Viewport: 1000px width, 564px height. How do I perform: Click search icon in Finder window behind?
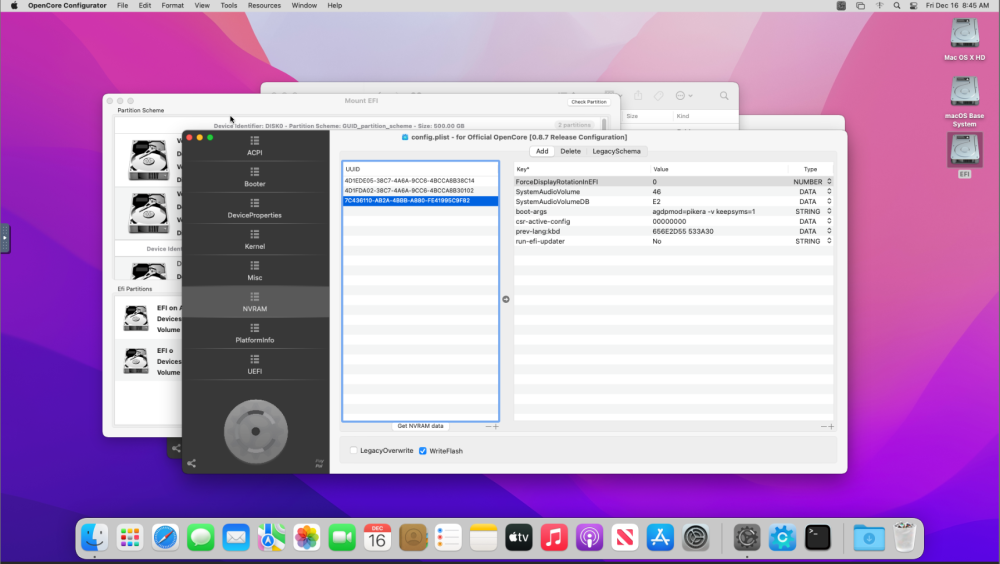pos(724,96)
